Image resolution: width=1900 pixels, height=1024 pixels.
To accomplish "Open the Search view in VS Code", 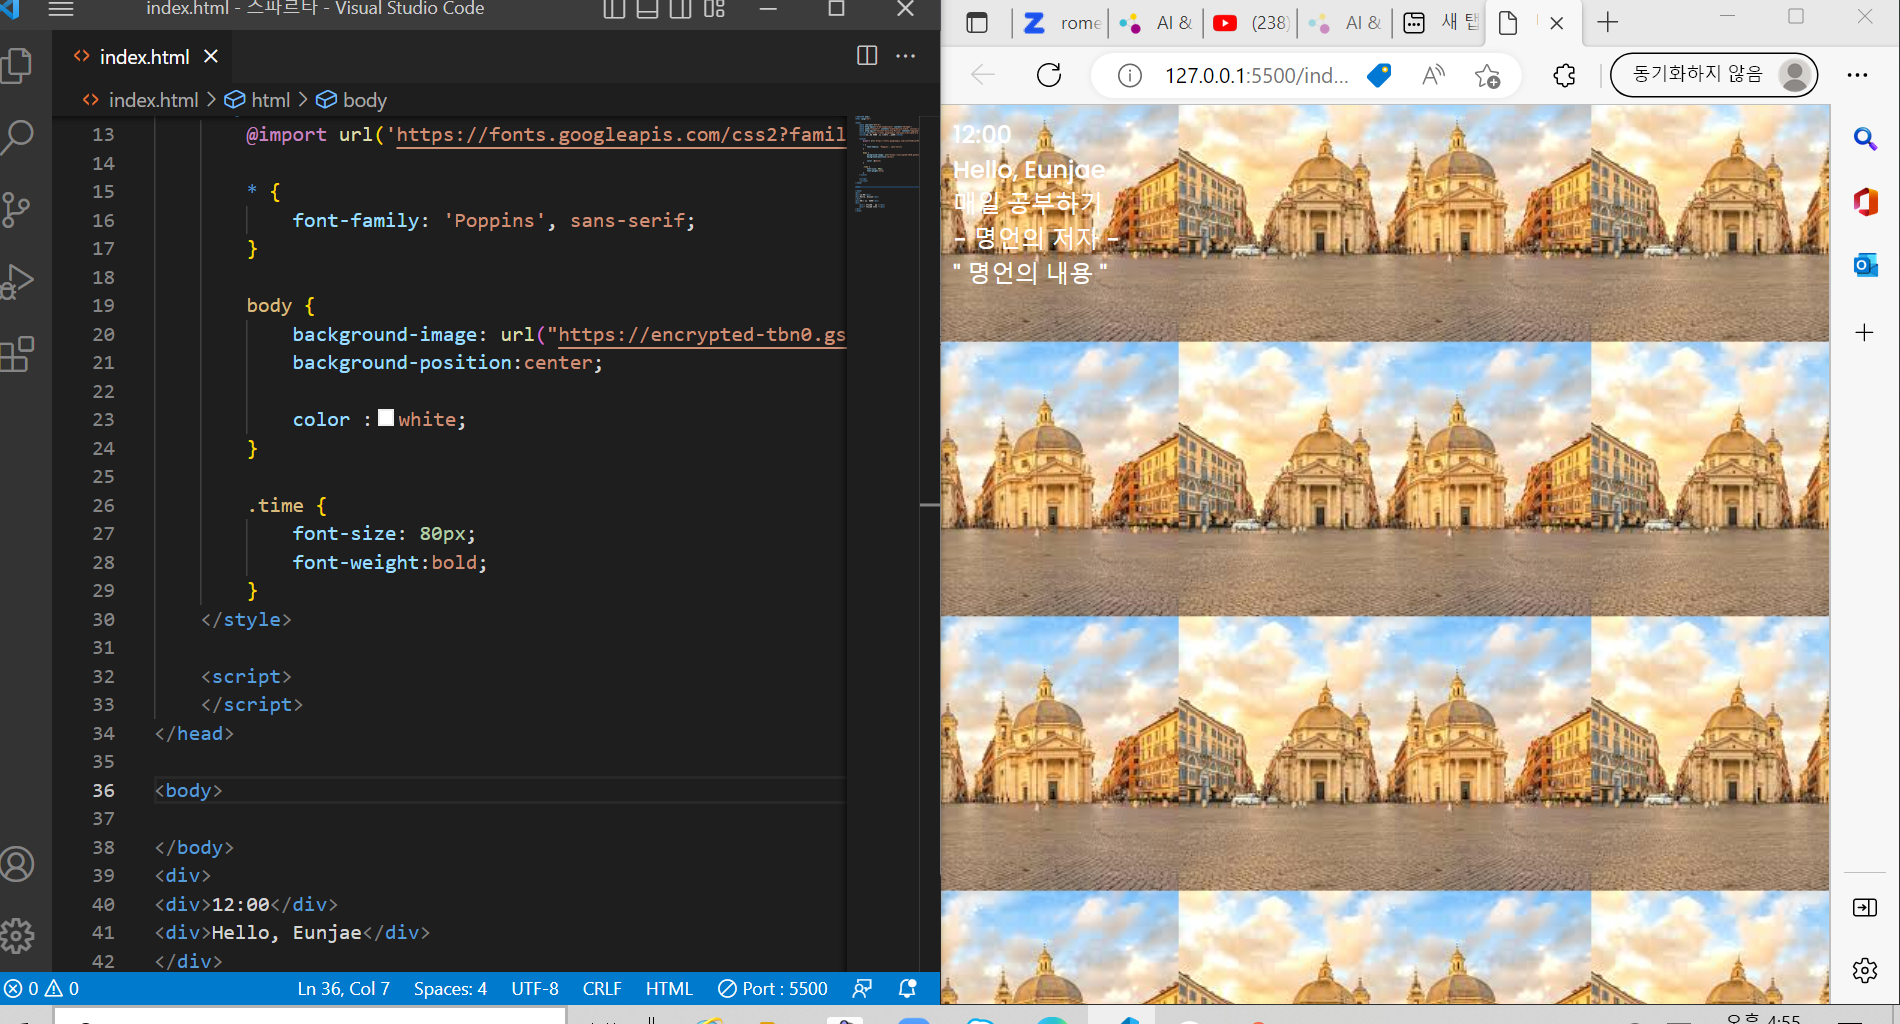I will click(x=18, y=137).
